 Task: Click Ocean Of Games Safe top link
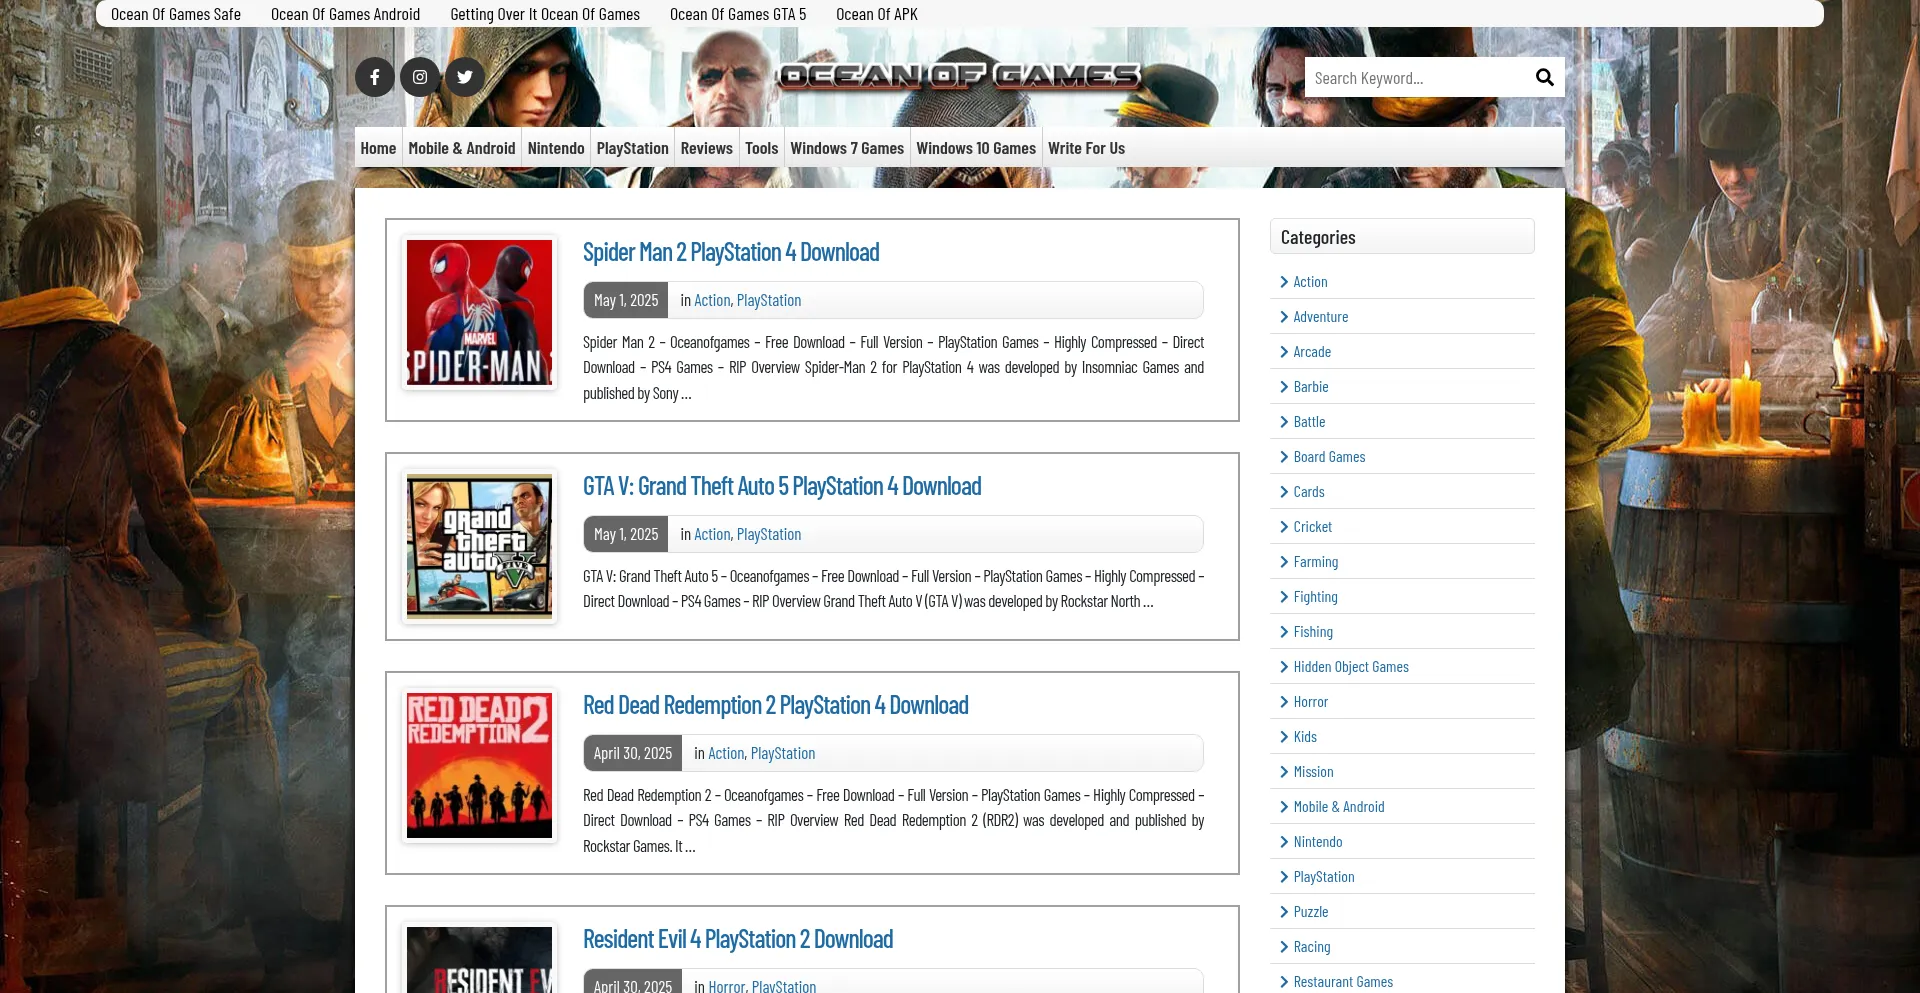click(x=176, y=14)
